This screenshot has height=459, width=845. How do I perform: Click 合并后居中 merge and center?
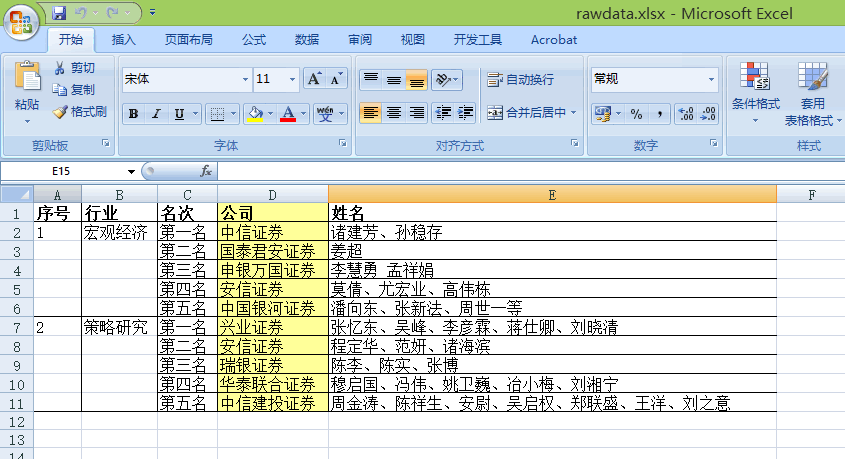coord(526,113)
